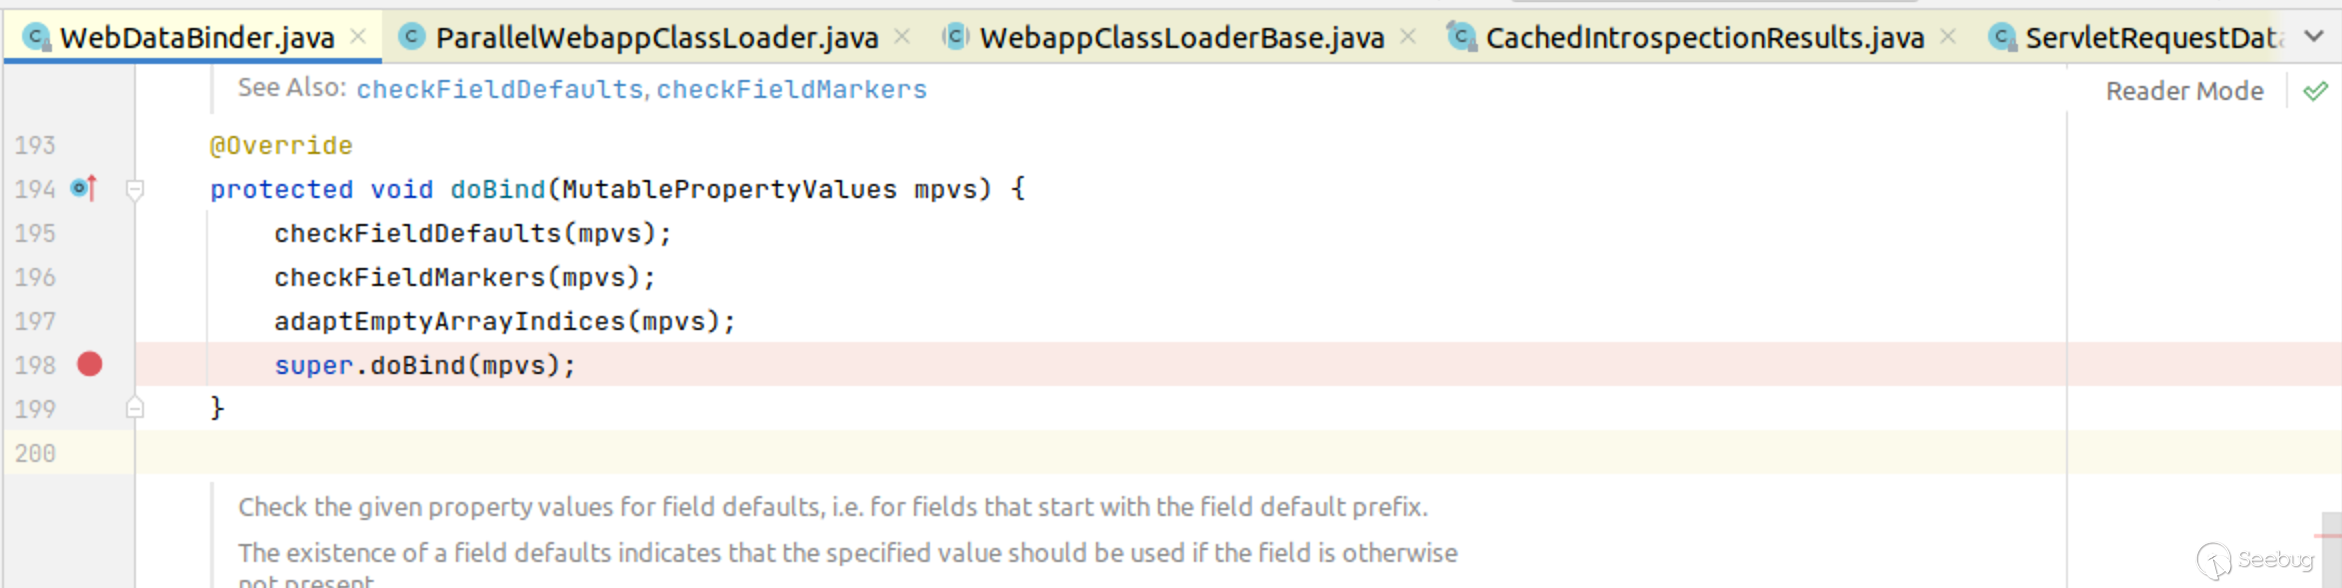
Task: Click the green inspection checkmark icon
Action: click(x=2315, y=91)
